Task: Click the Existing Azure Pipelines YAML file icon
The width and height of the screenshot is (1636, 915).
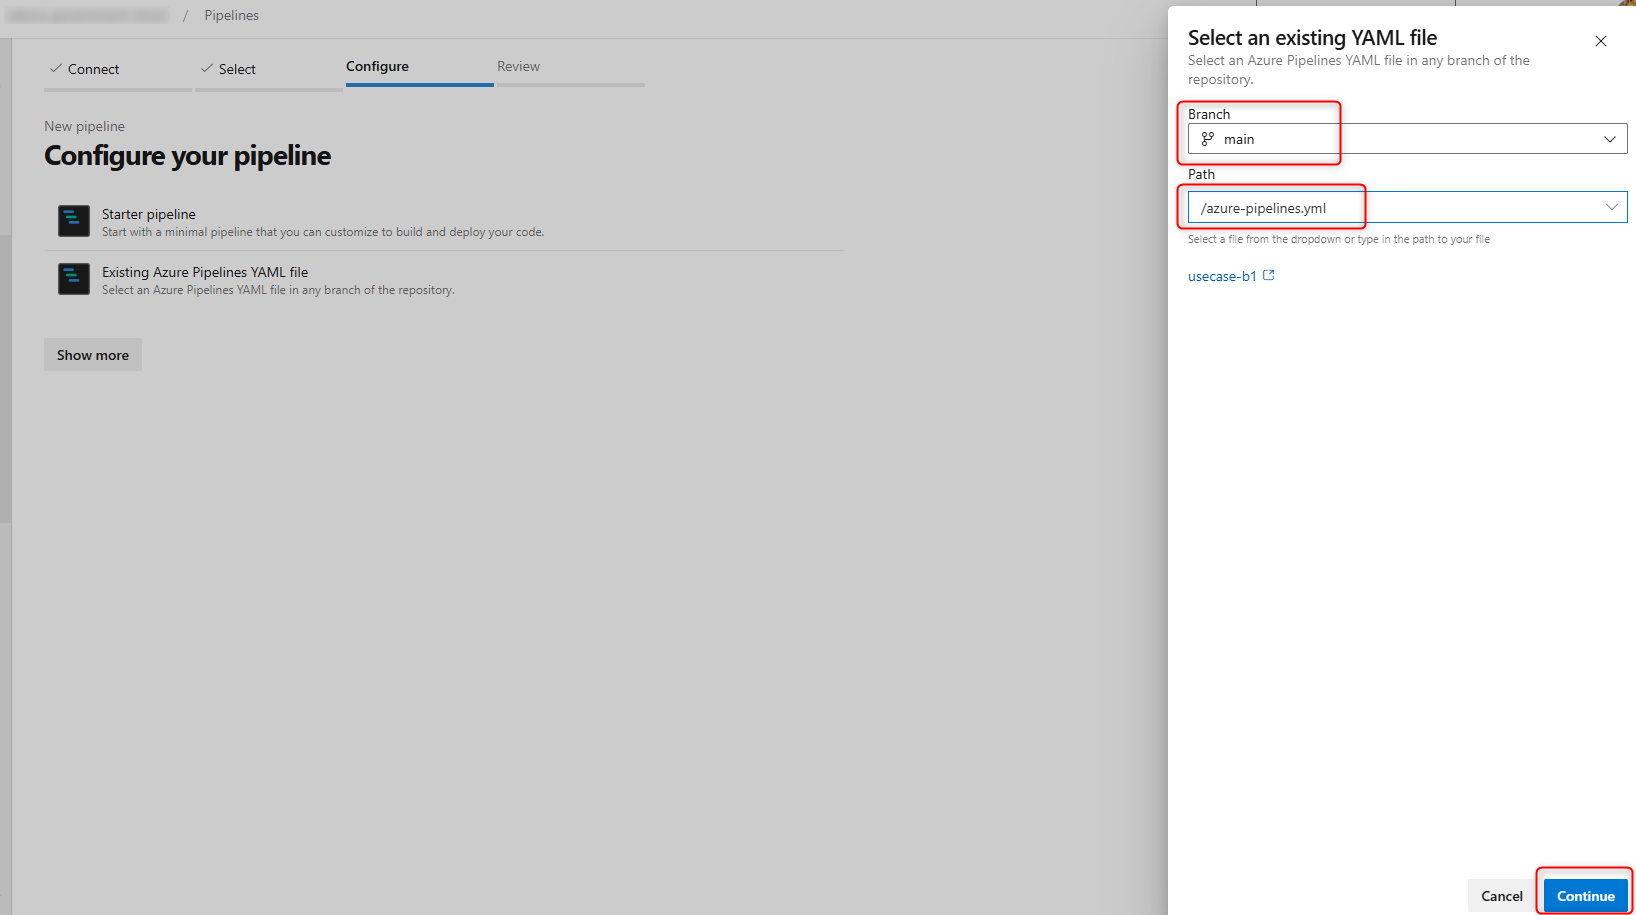Action: [73, 278]
